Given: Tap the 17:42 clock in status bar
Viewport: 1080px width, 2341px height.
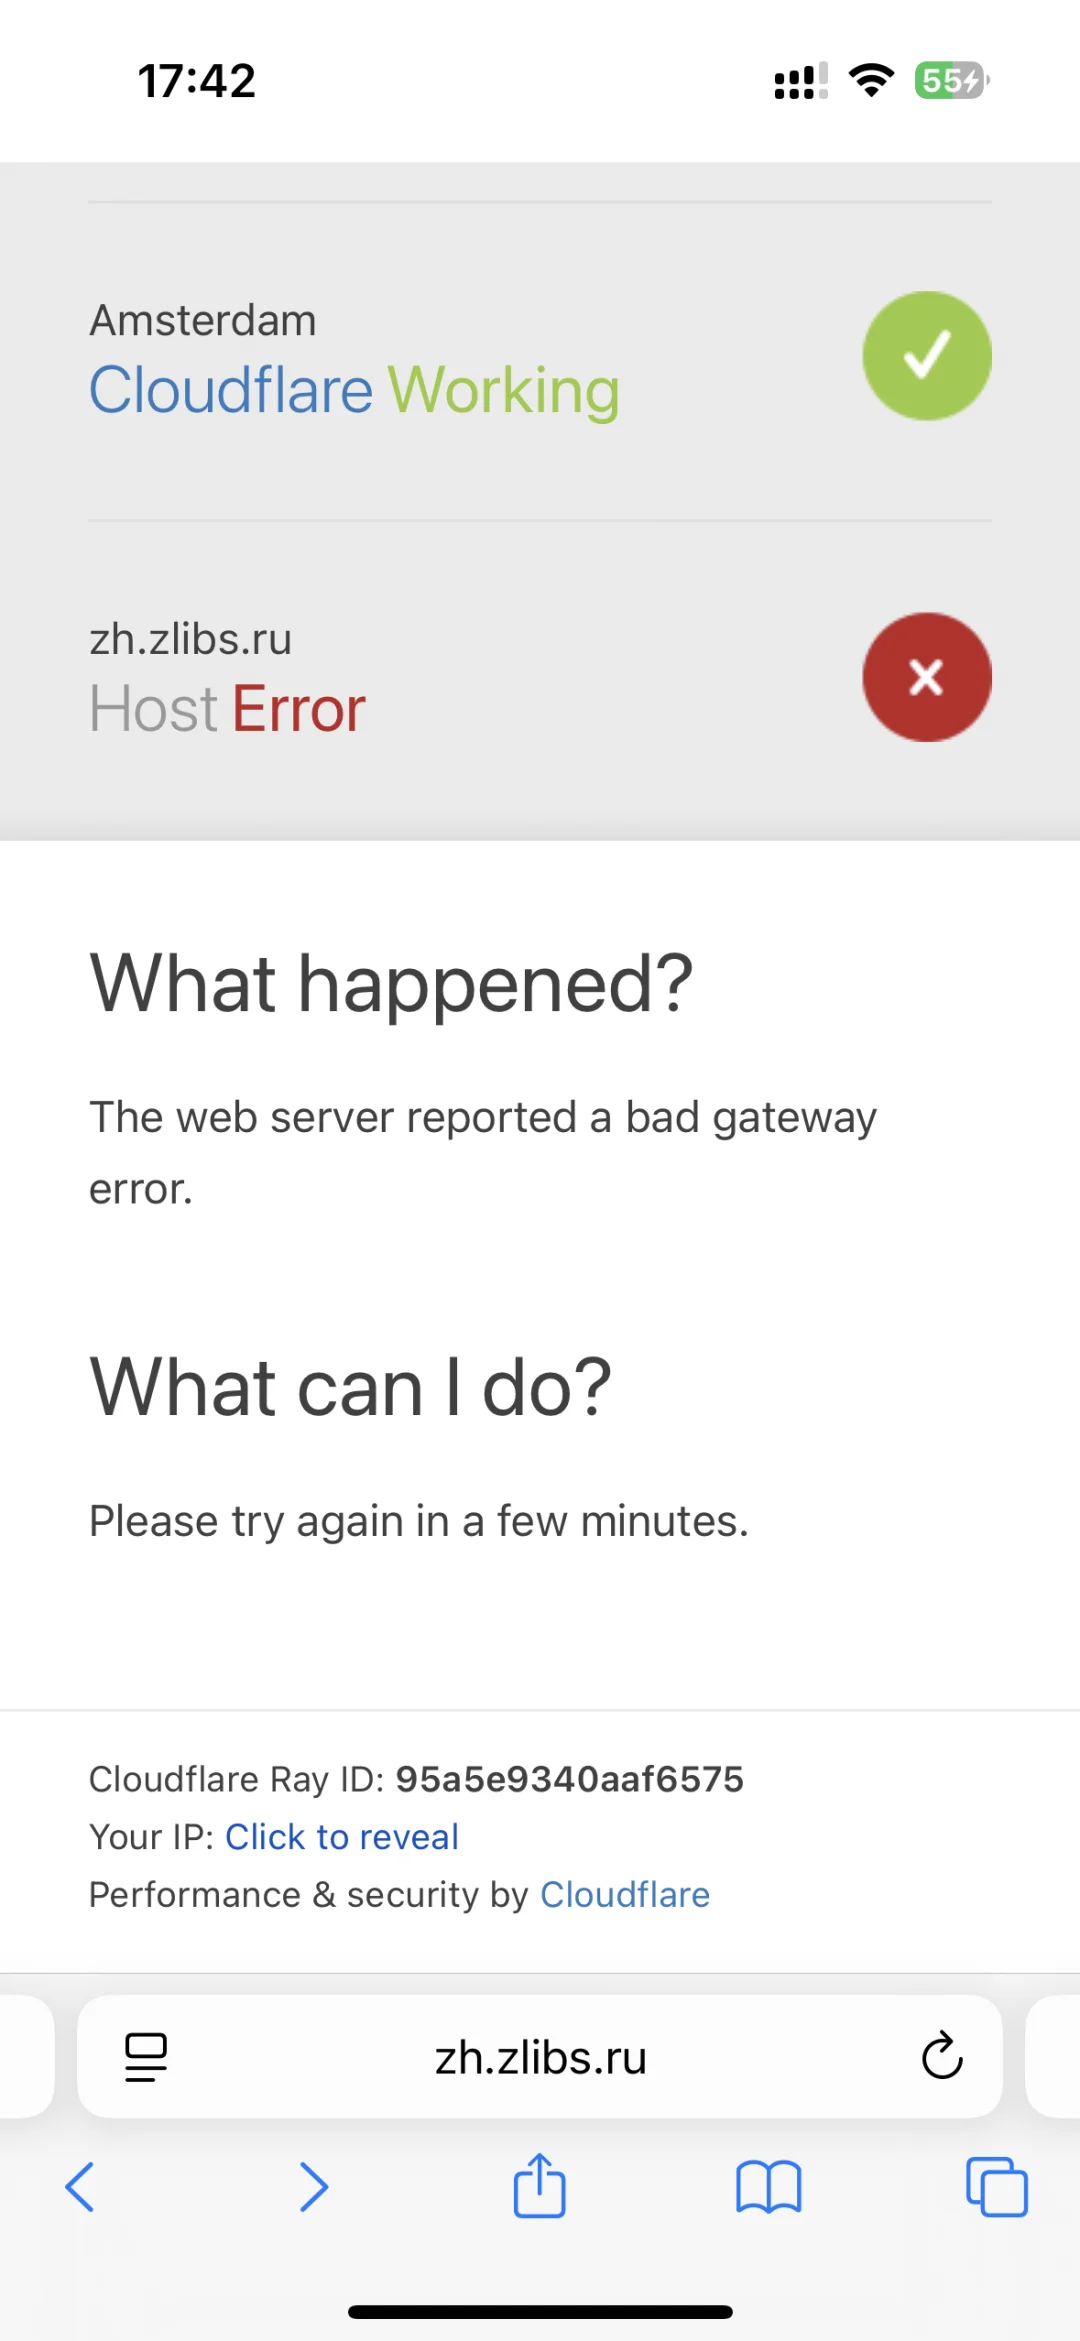Looking at the screenshot, I should tap(197, 81).
